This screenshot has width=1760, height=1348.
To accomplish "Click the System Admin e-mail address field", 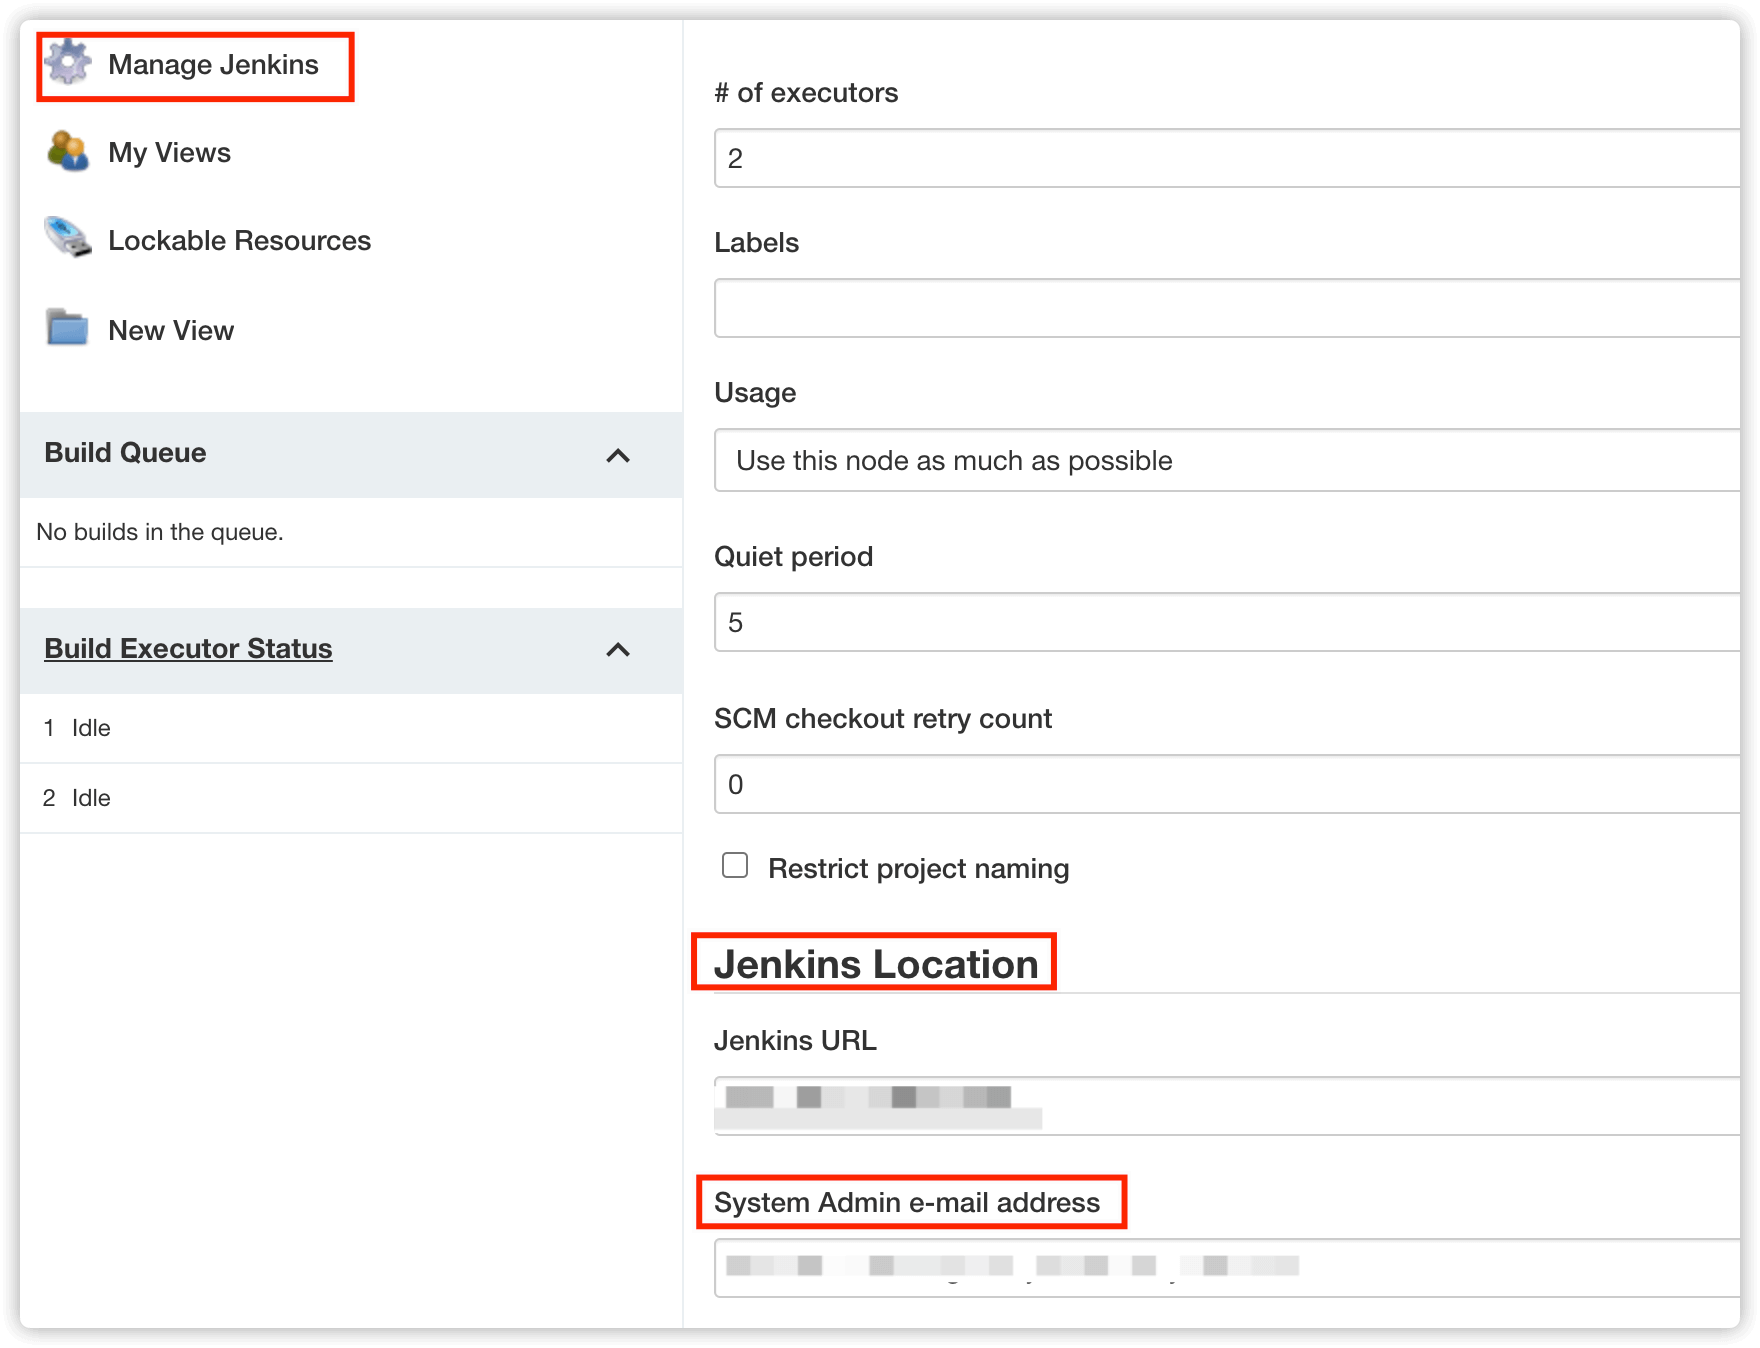I will click(x=1227, y=1268).
